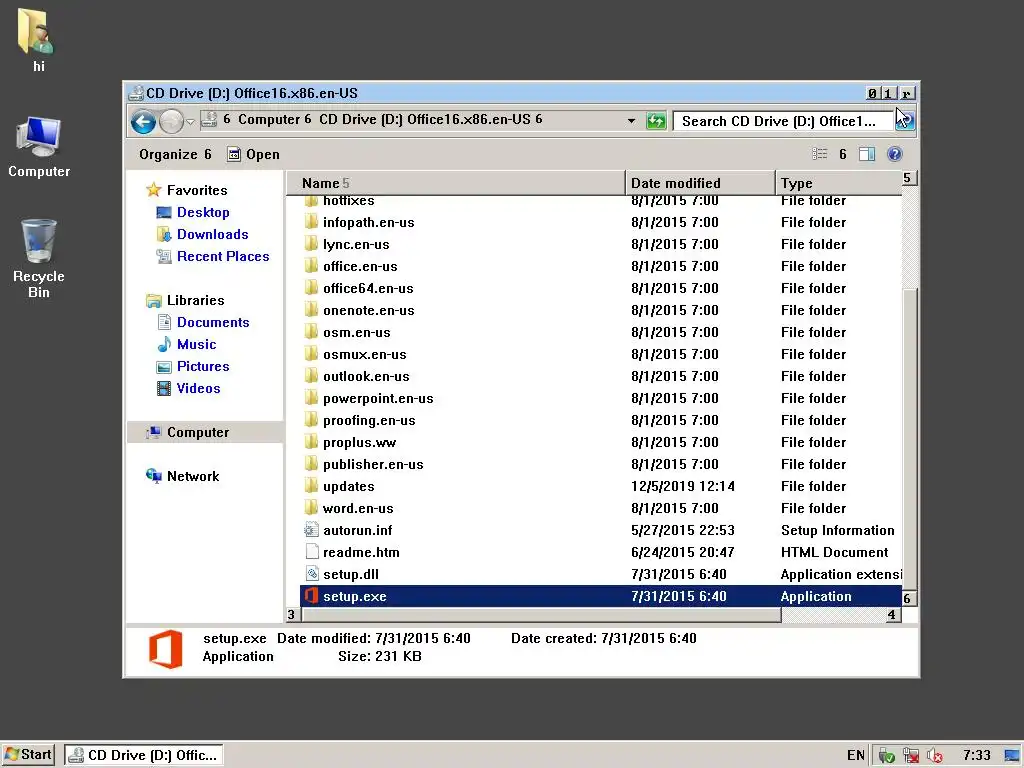1024x768 pixels.
Task: Click the Open toolbar button
Action: point(253,154)
